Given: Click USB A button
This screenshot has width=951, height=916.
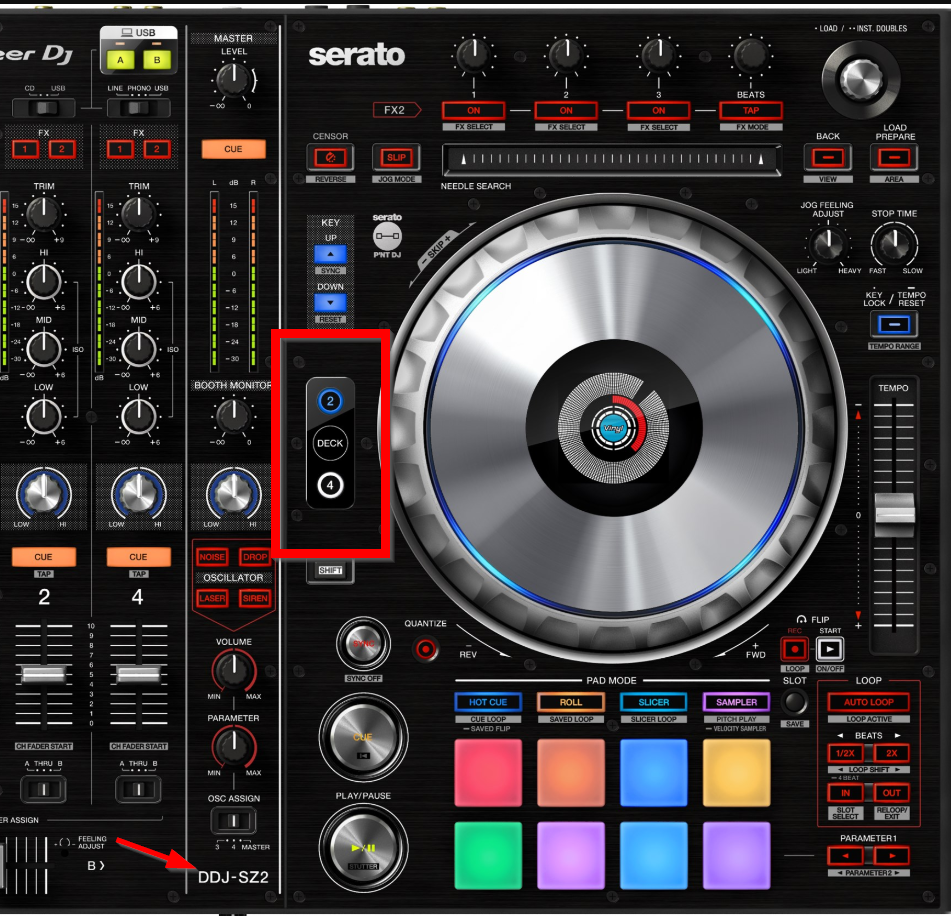Looking at the screenshot, I should (x=120, y=60).
